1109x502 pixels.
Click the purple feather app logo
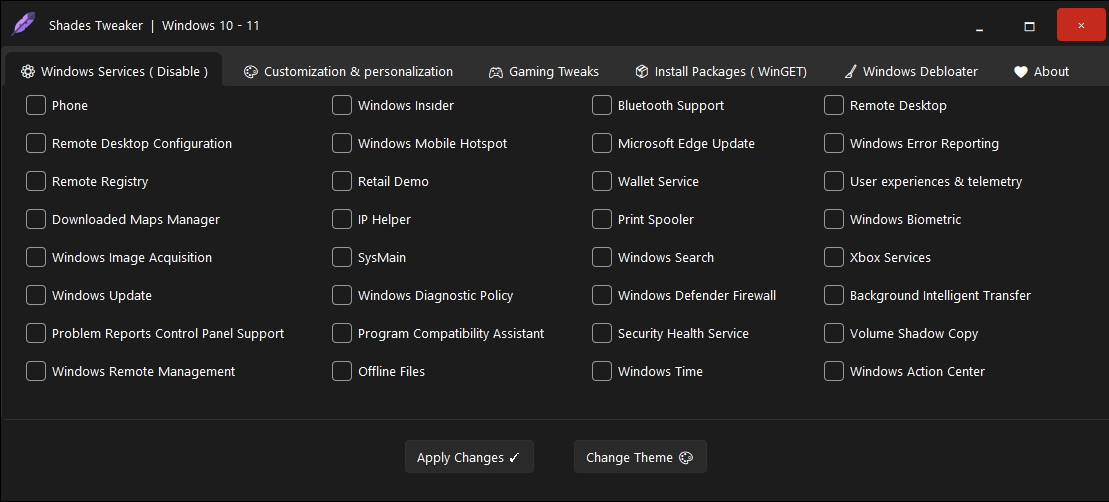[23, 25]
